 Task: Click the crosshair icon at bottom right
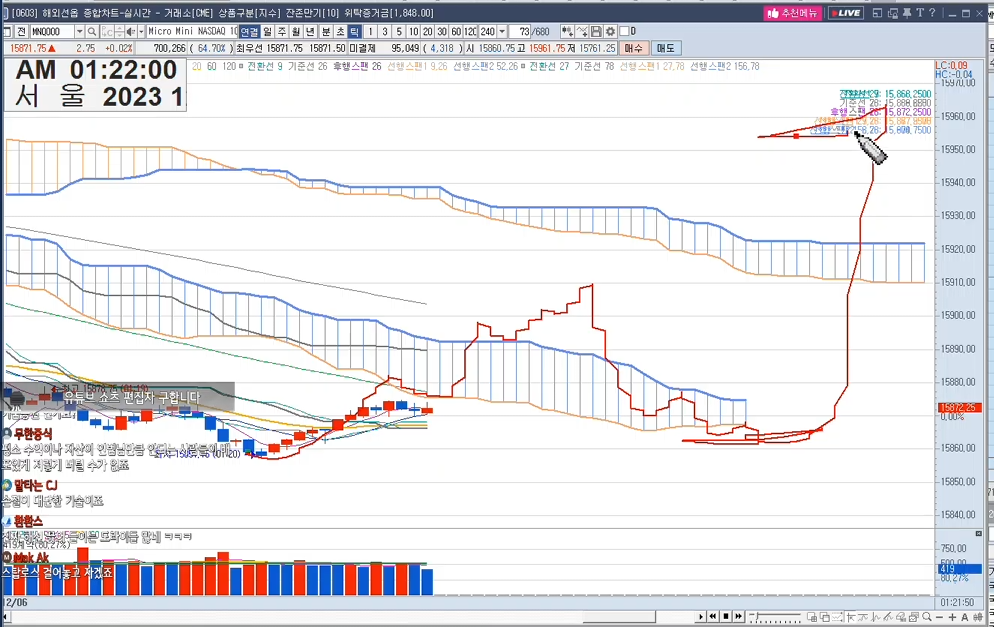click(x=978, y=616)
